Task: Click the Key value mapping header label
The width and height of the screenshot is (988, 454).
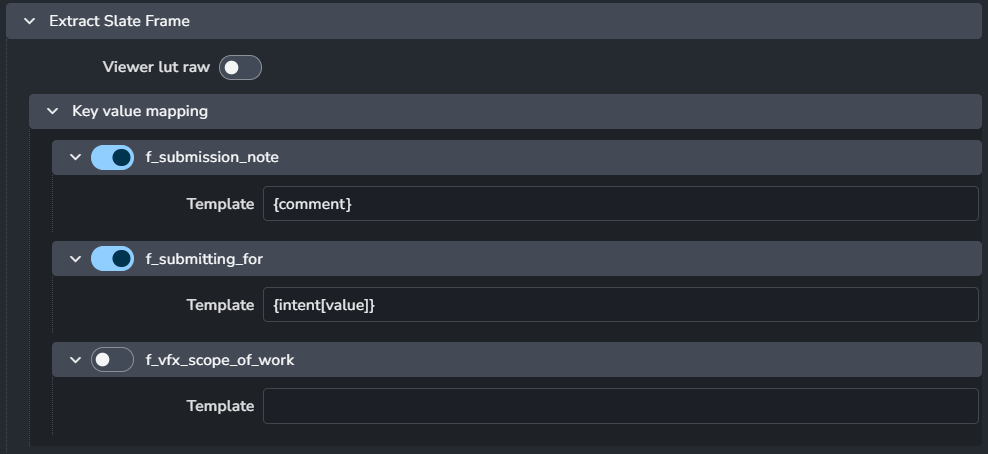Action: tap(140, 111)
